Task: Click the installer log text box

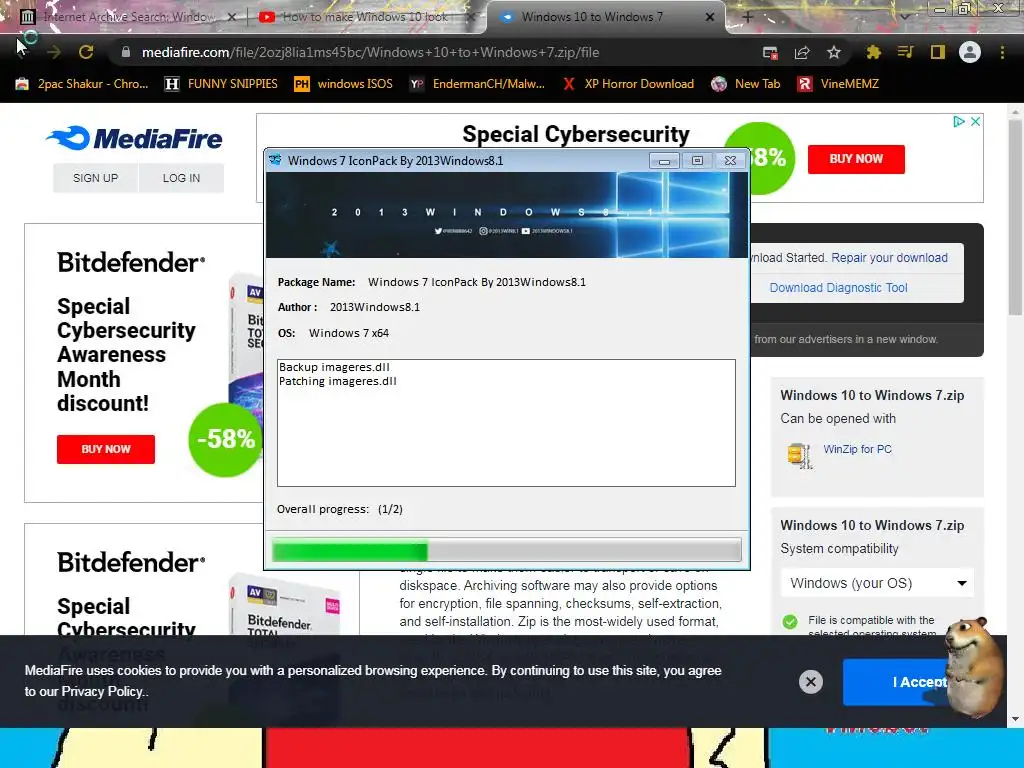Action: [x=506, y=423]
